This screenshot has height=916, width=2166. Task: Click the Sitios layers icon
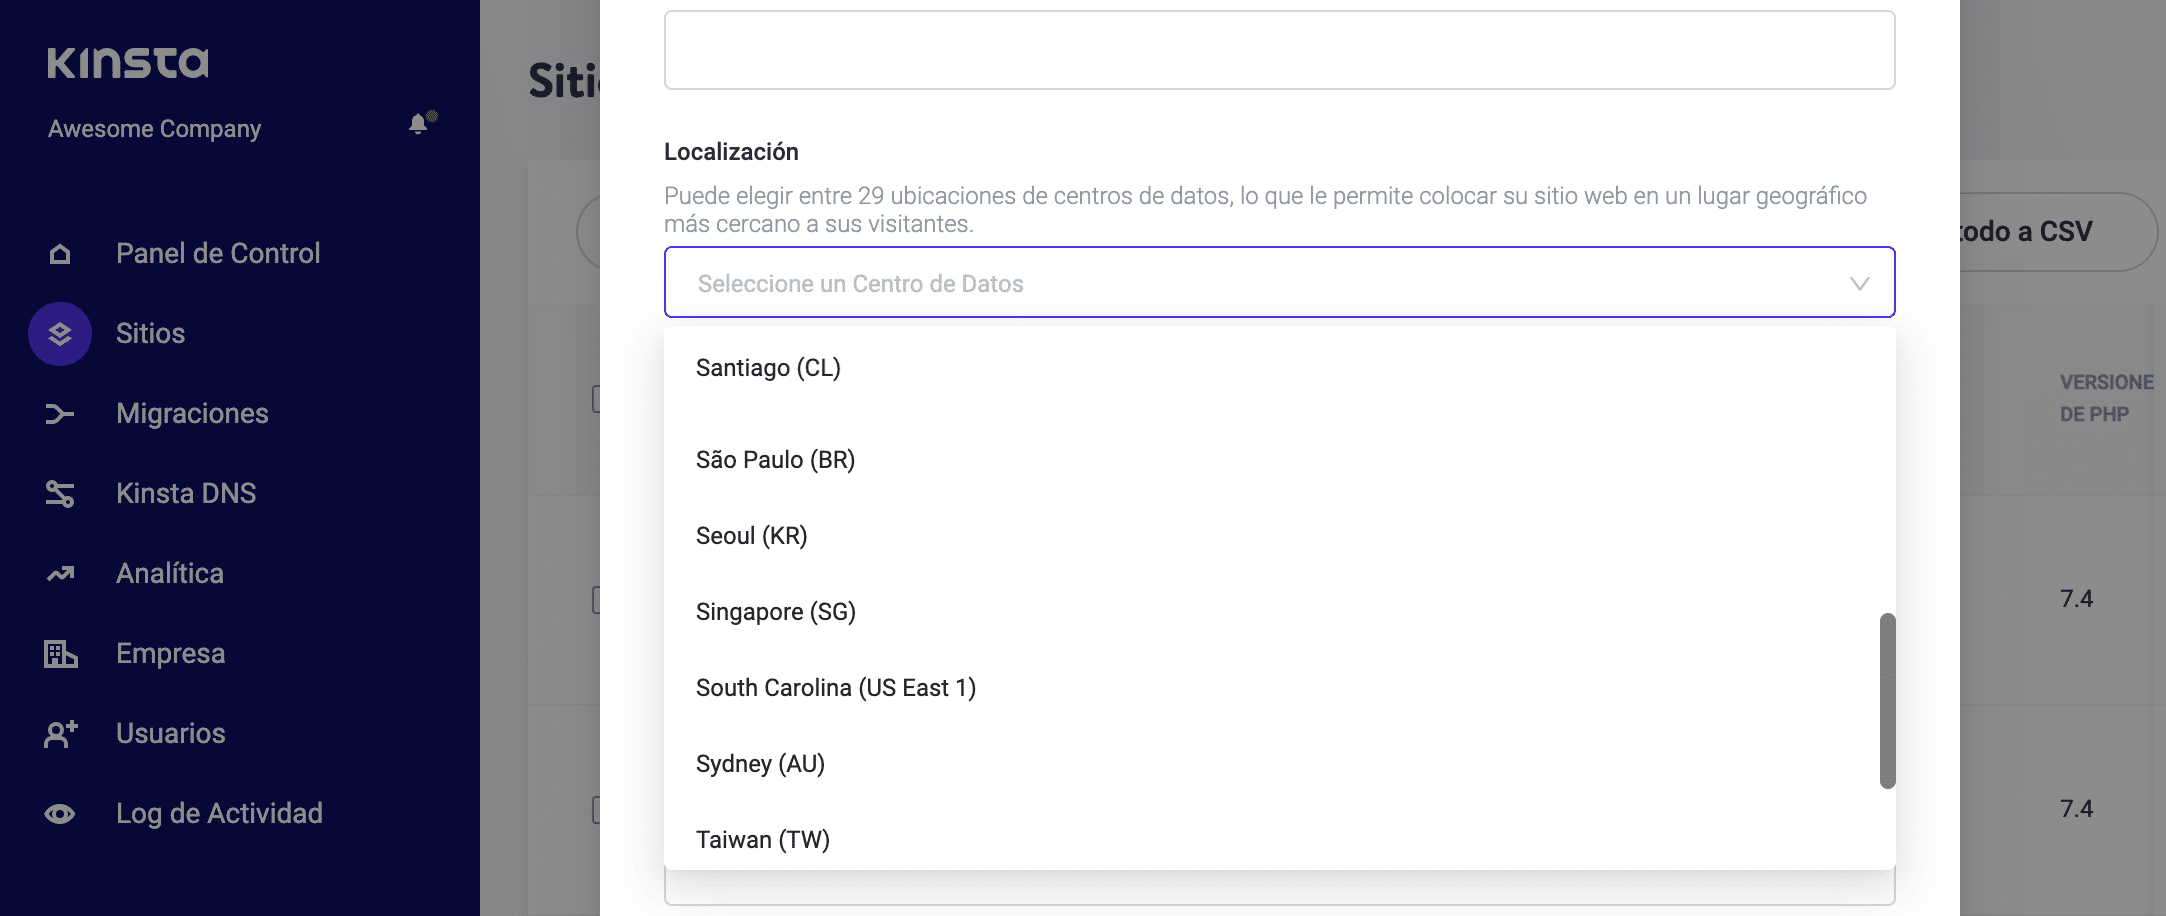click(60, 334)
